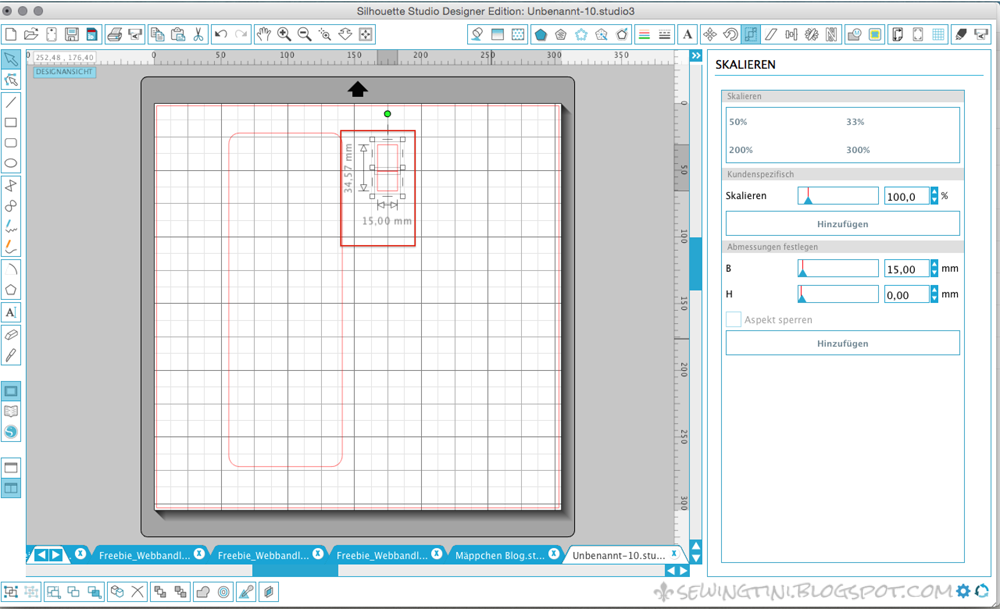Click stepper arrows for H height field
Screen dimensions: 1000x609
(934, 294)
